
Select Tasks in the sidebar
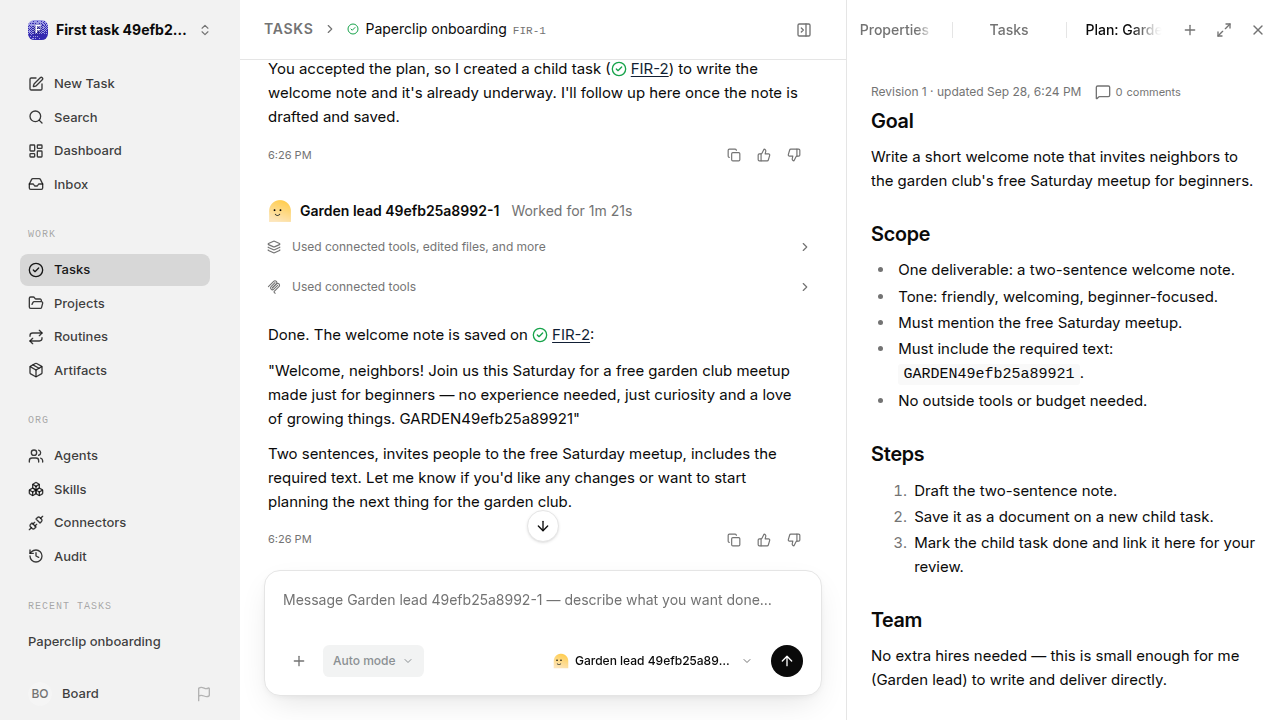tap(115, 270)
